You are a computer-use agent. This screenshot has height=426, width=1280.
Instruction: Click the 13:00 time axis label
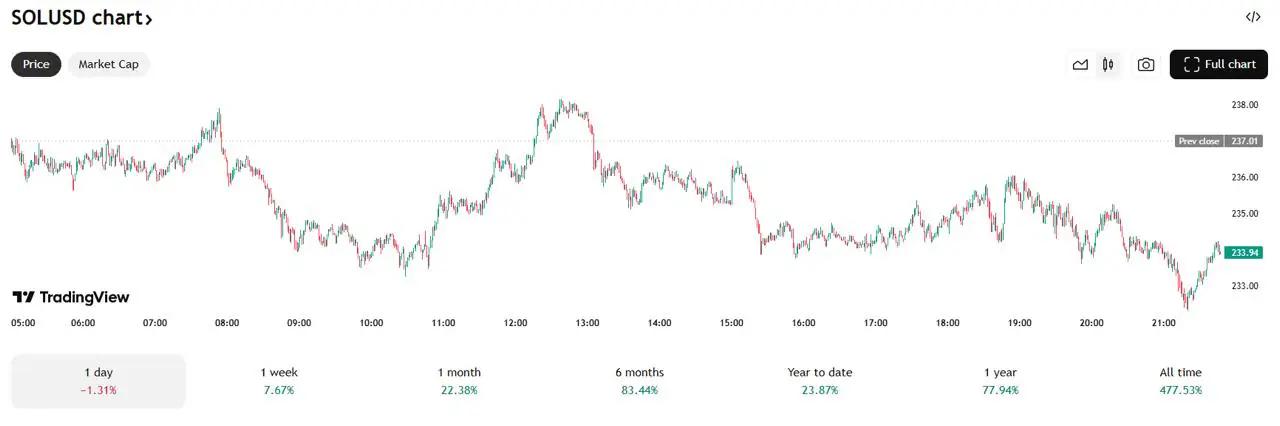tap(587, 323)
